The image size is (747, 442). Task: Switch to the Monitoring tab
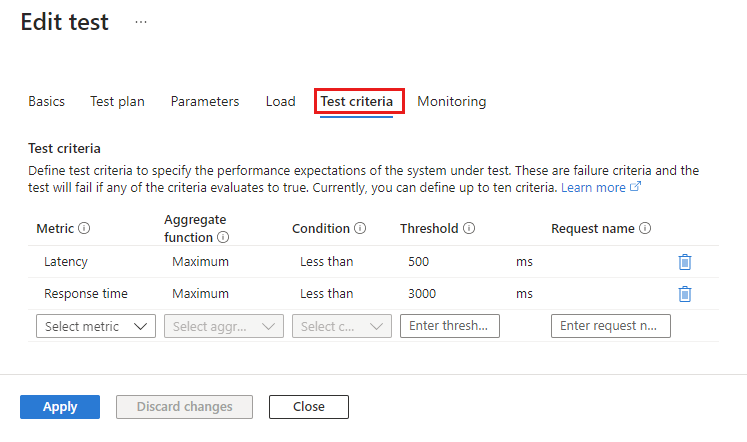click(x=452, y=101)
